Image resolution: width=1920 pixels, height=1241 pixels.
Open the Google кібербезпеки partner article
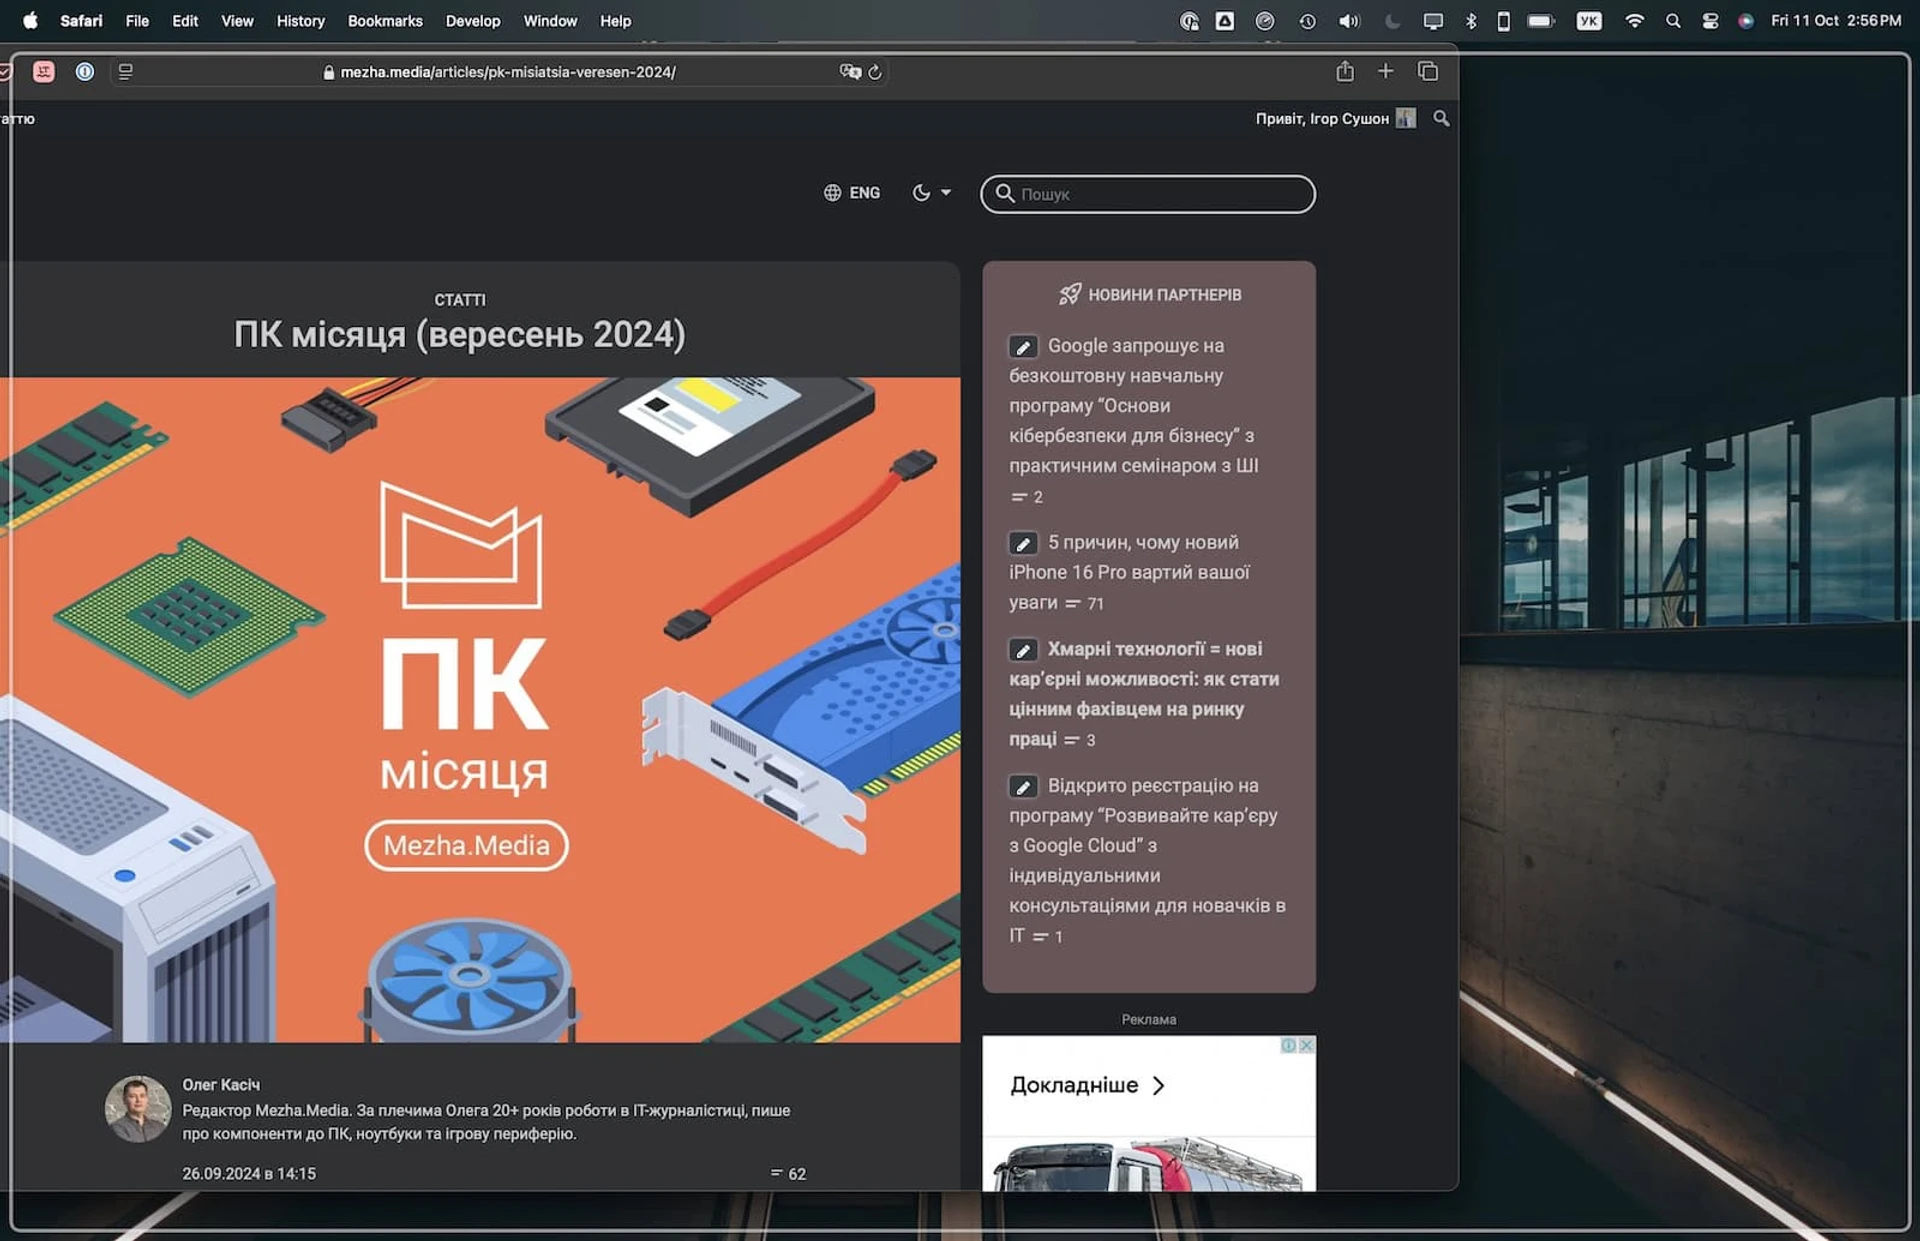(x=1134, y=405)
